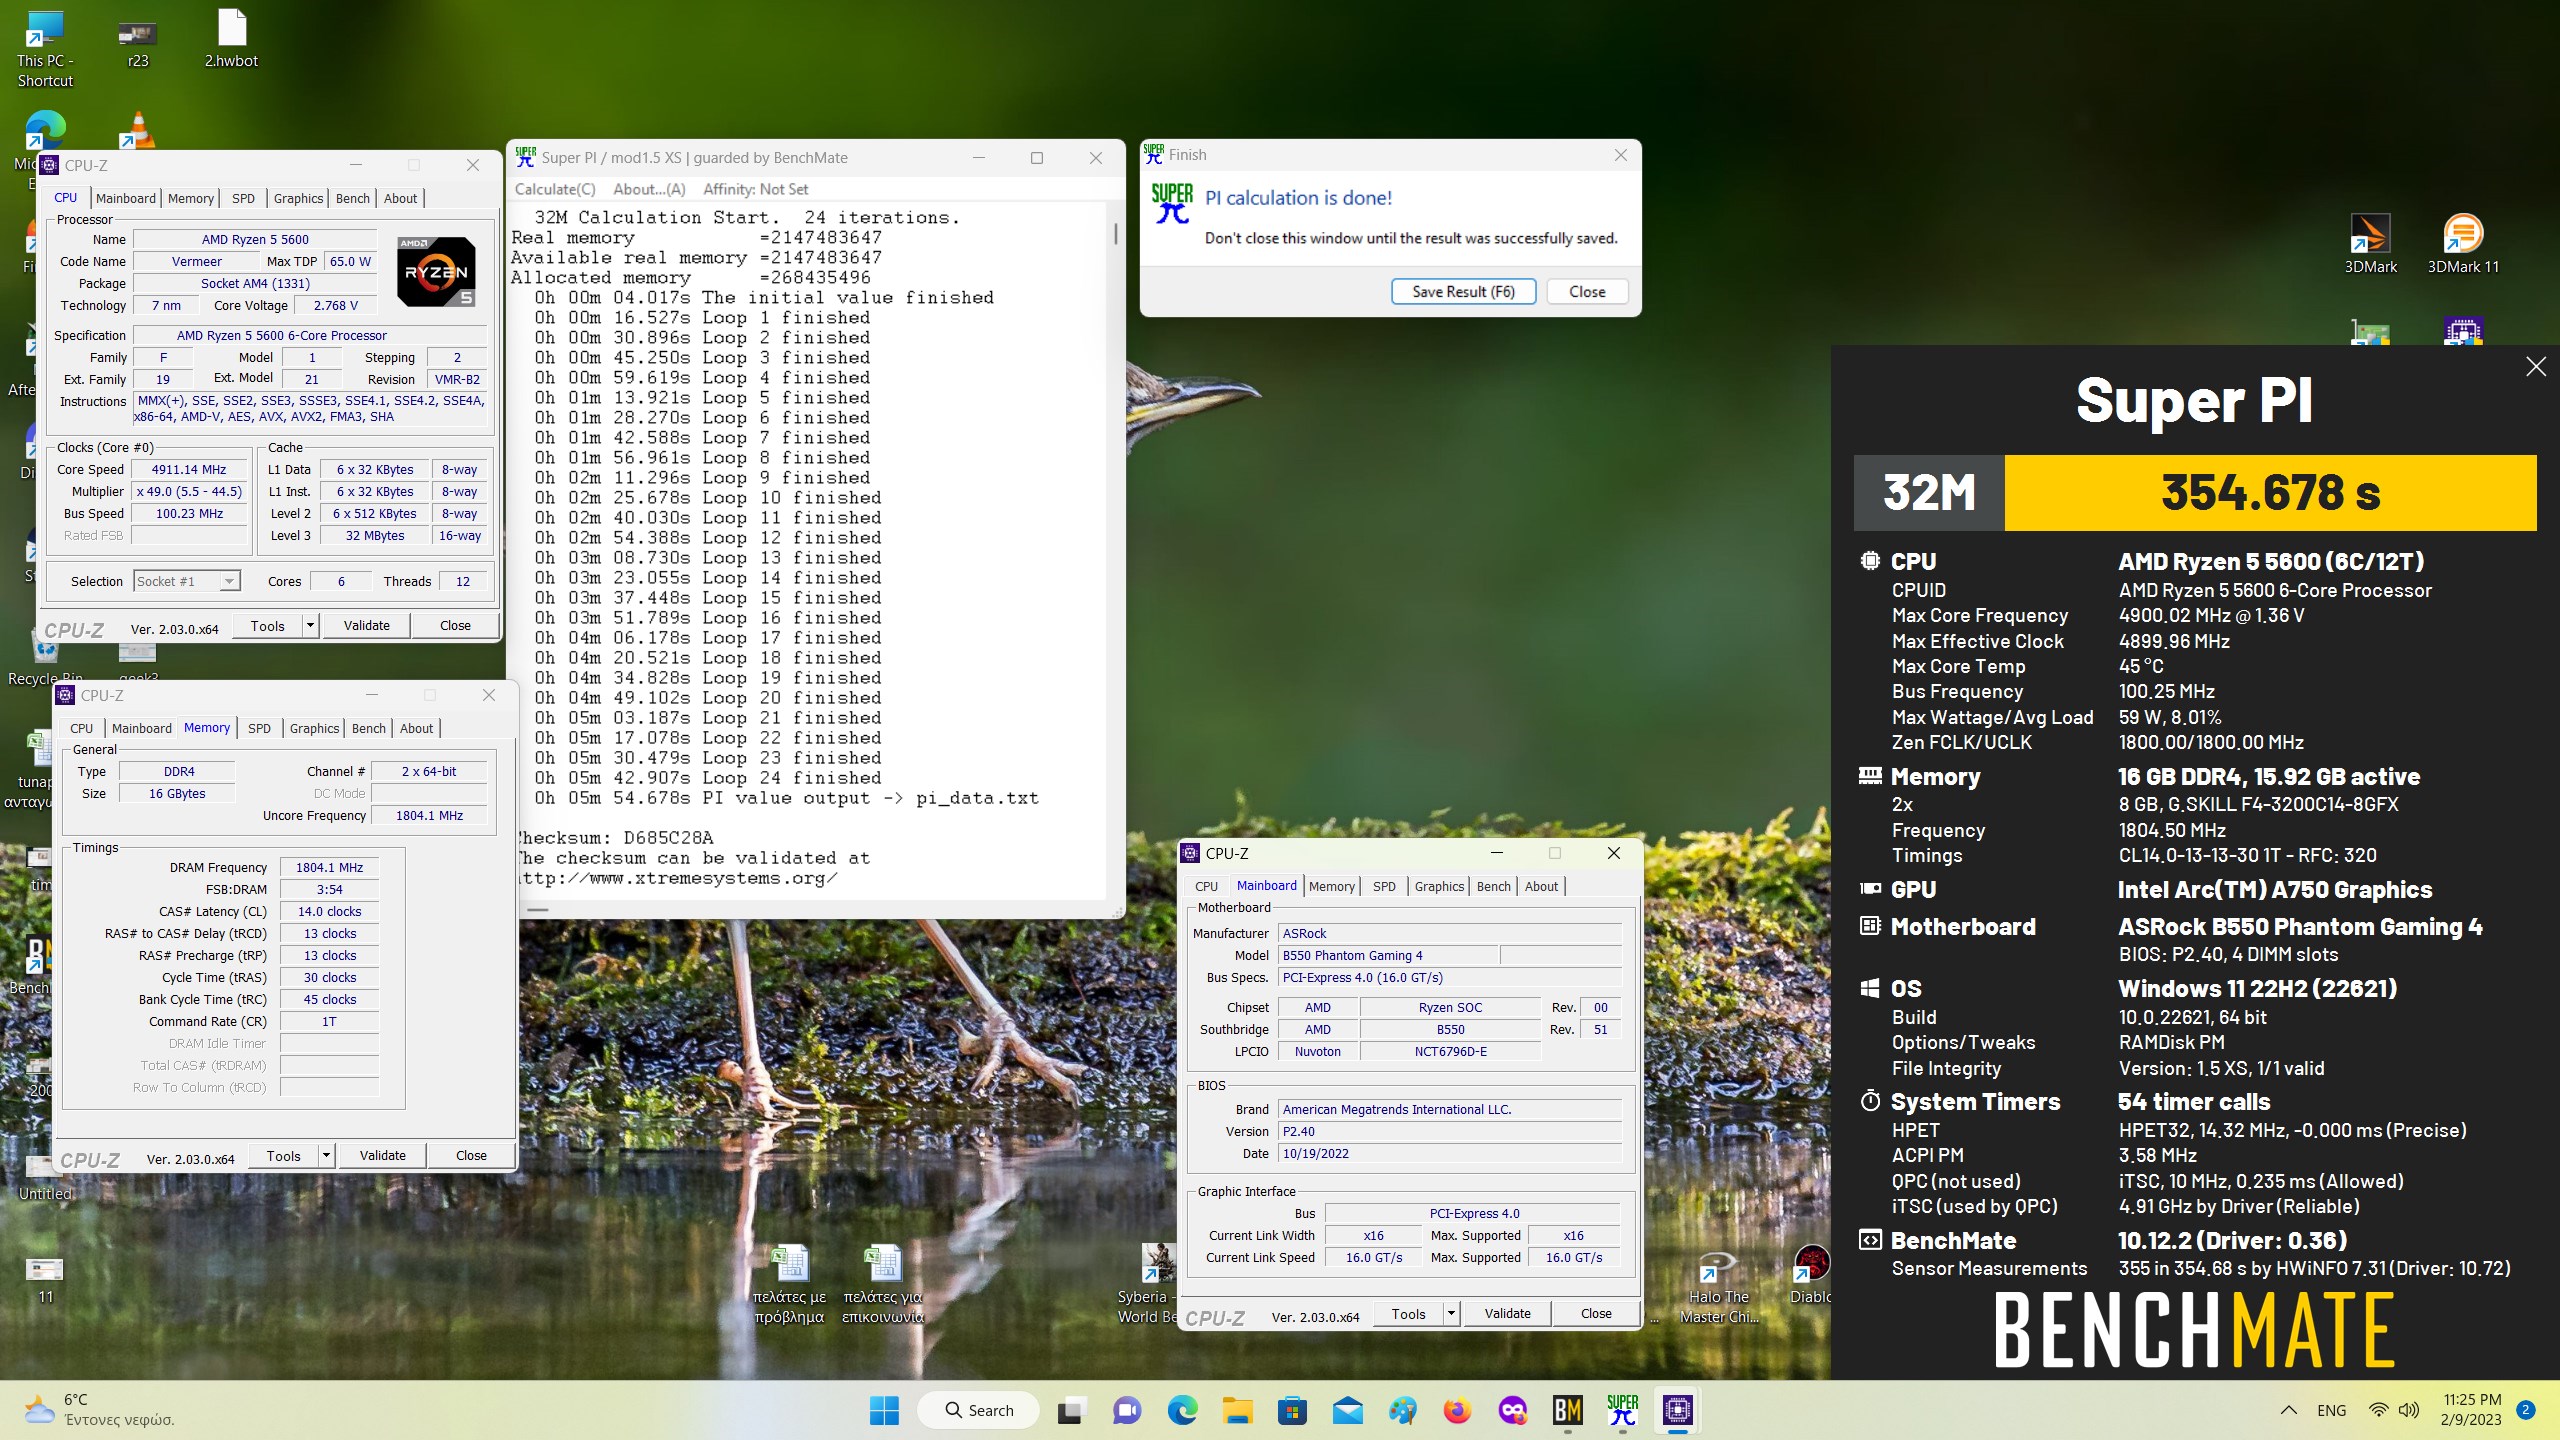Click the Core Speed value 4911.14 MHz

click(x=188, y=469)
